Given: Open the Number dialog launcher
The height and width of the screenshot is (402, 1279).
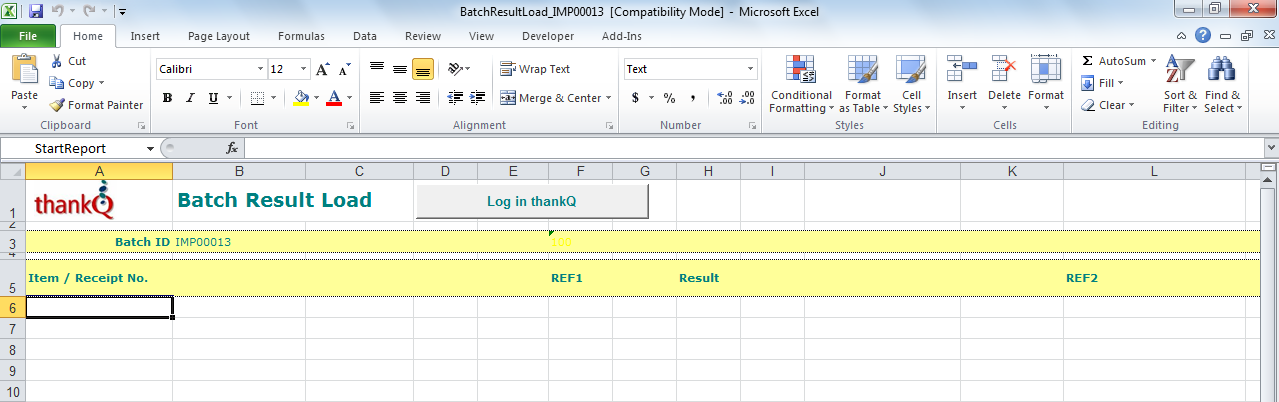Looking at the screenshot, I should [752, 126].
